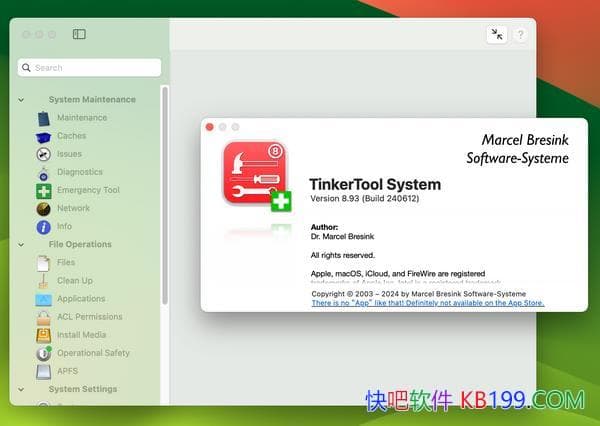The width and height of the screenshot is (600, 426).
Task: Select the Caches icon in sidebar
Action: (x=43, y=136)
